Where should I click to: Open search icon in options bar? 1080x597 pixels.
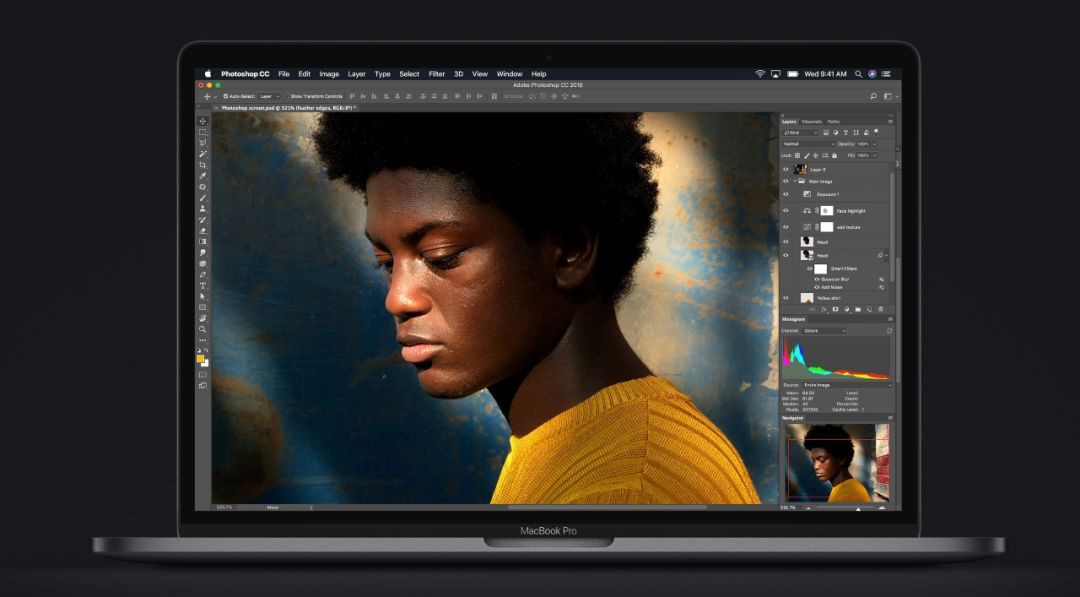pyautogui.click(x=873, y=96)
